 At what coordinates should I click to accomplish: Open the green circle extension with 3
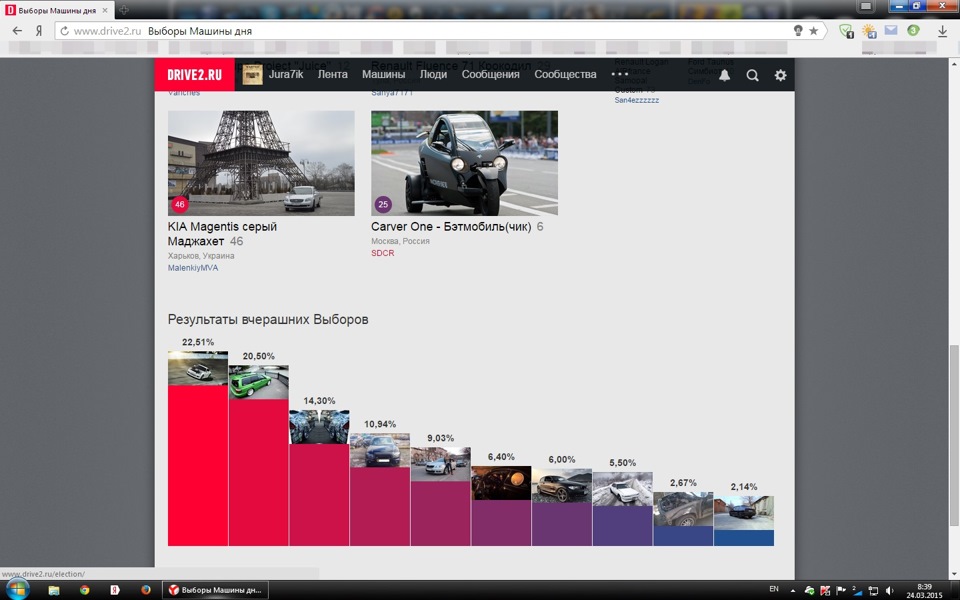point(913,30)
